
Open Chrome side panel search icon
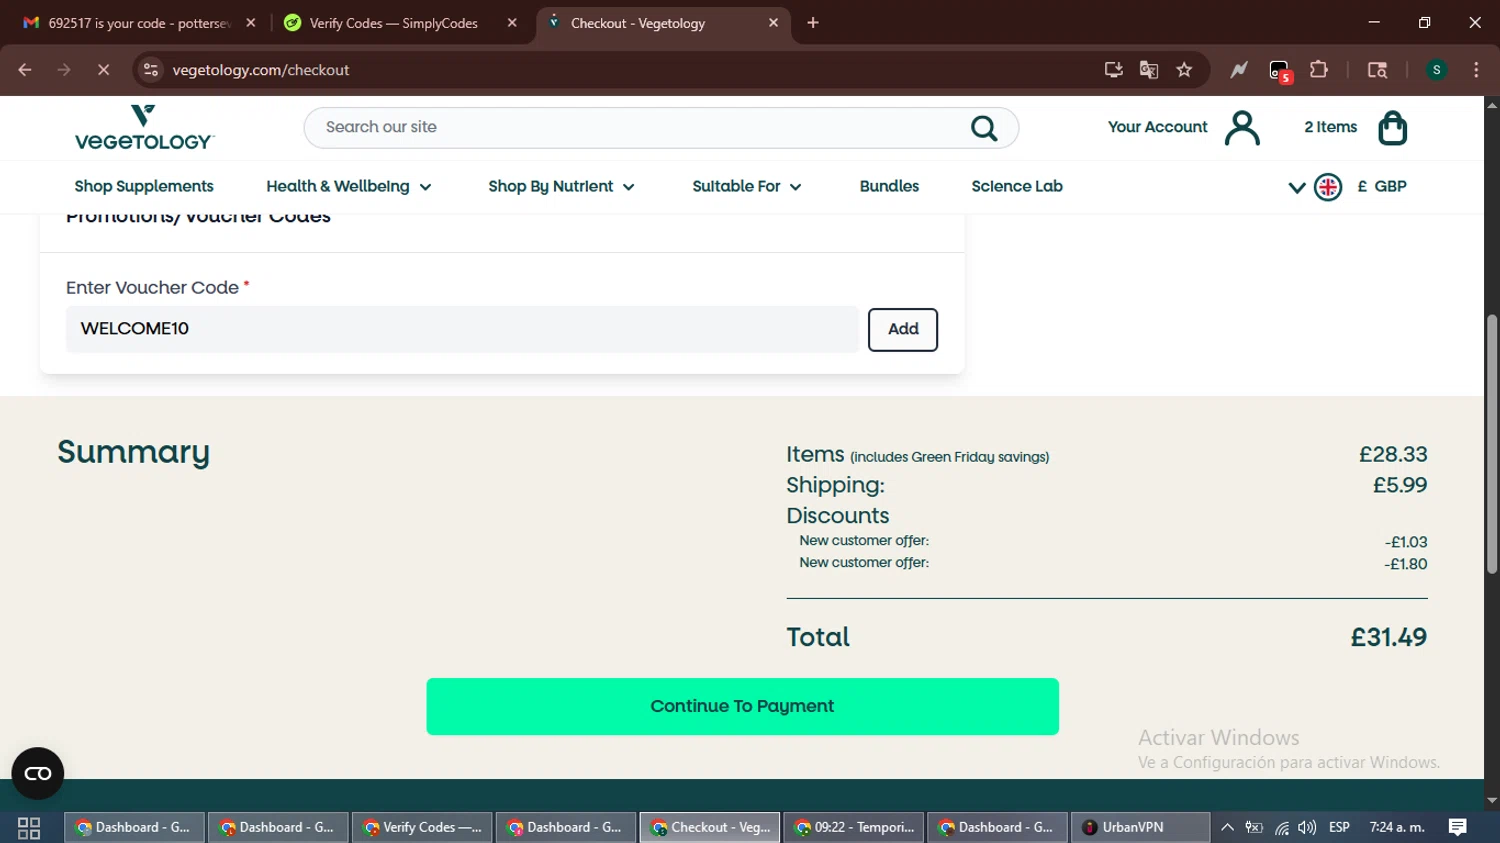click(1377, 70)
